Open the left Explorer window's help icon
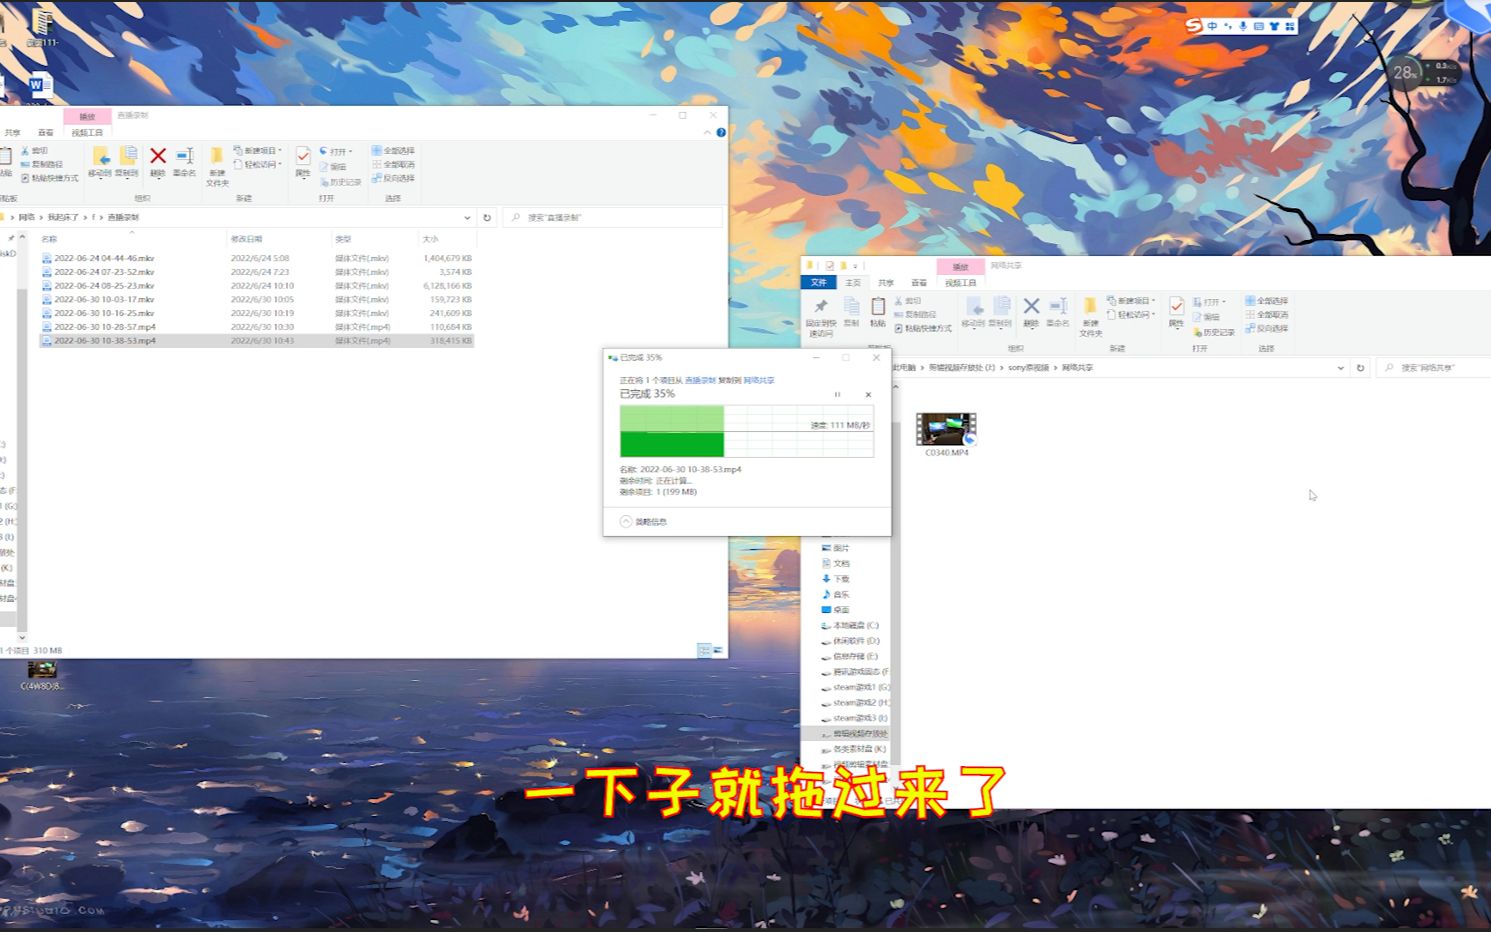 [721, 132]
